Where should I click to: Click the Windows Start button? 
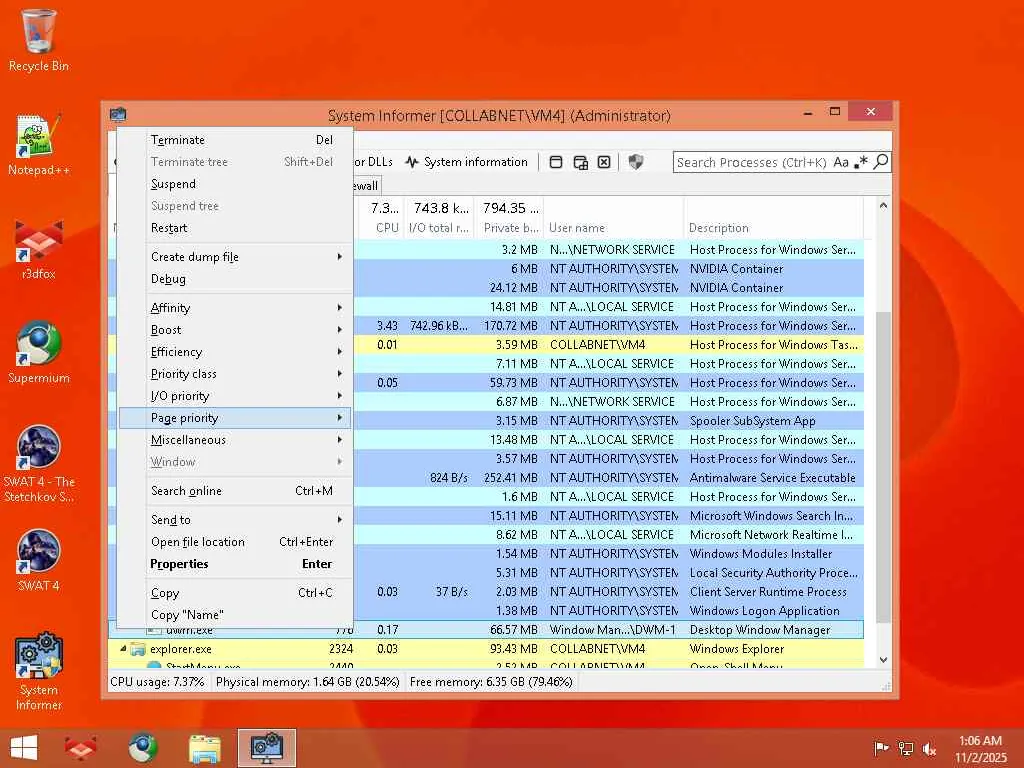pyautogui.click(x=24, y=748)
